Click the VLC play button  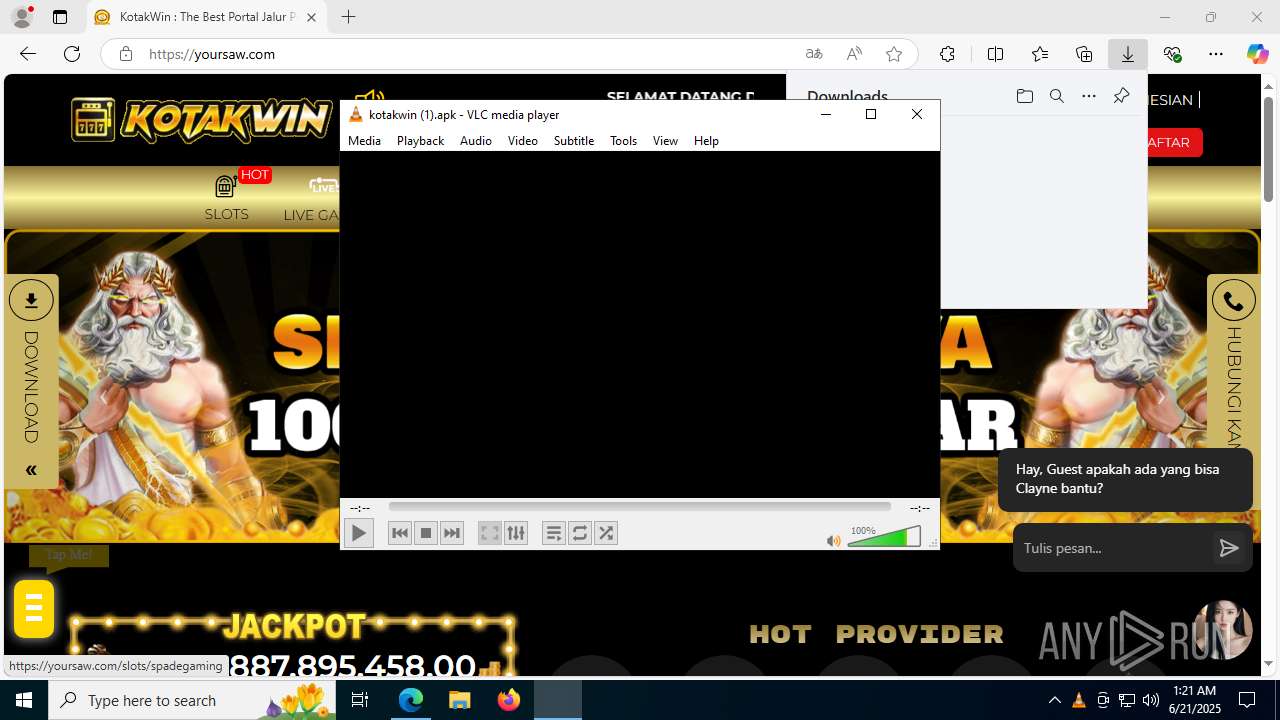(x=358, y=533)
